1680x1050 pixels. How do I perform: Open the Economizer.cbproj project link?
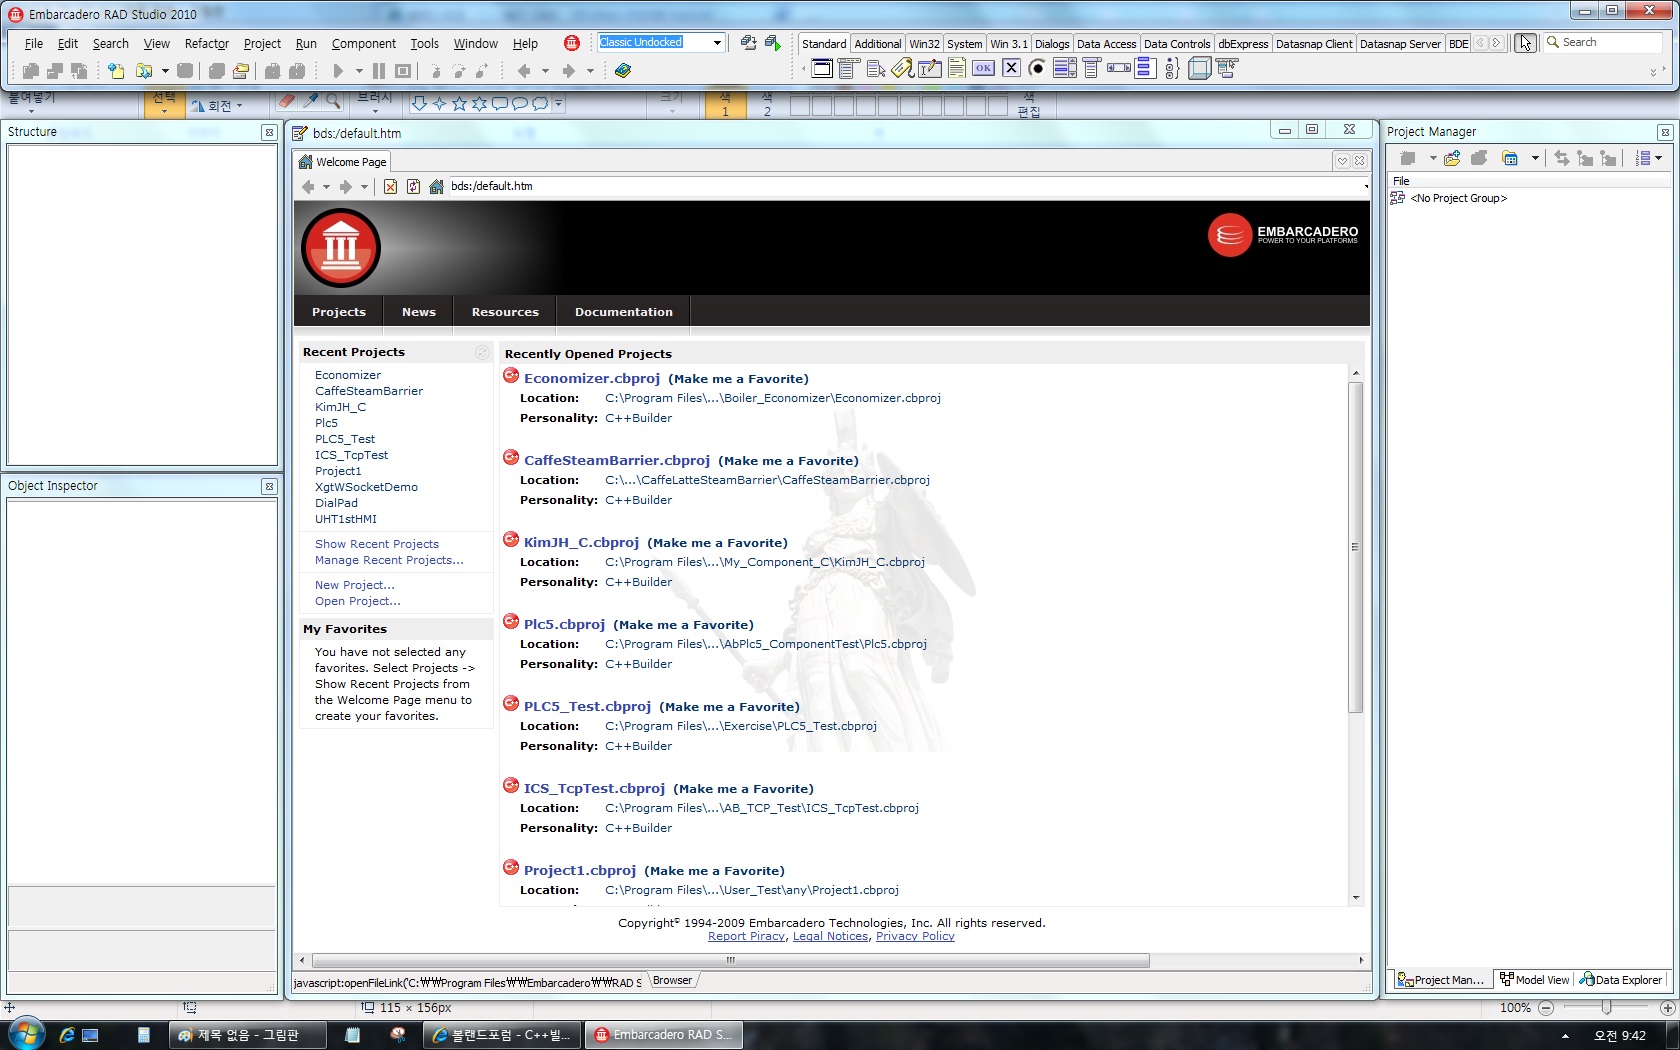click(x=591, y=379)
